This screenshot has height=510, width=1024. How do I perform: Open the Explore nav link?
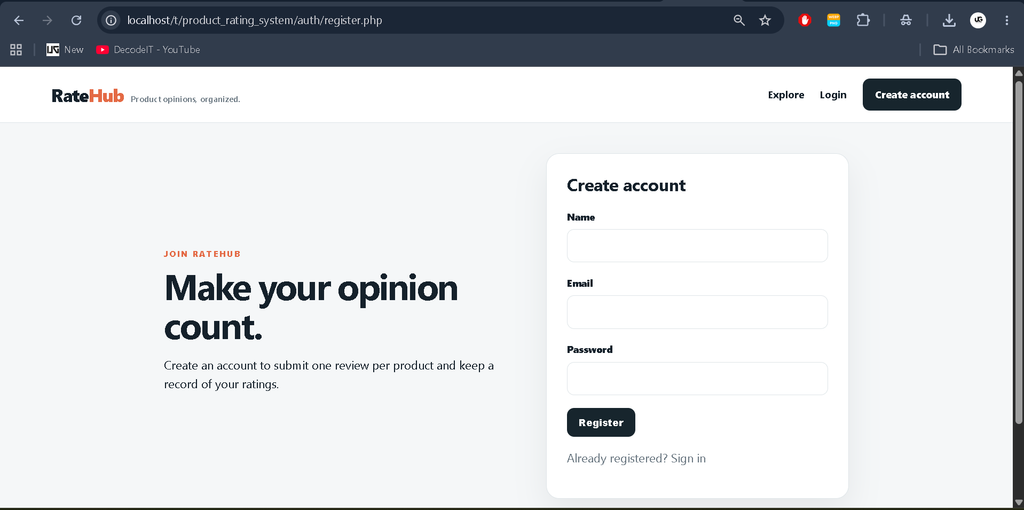click(786, 95)
